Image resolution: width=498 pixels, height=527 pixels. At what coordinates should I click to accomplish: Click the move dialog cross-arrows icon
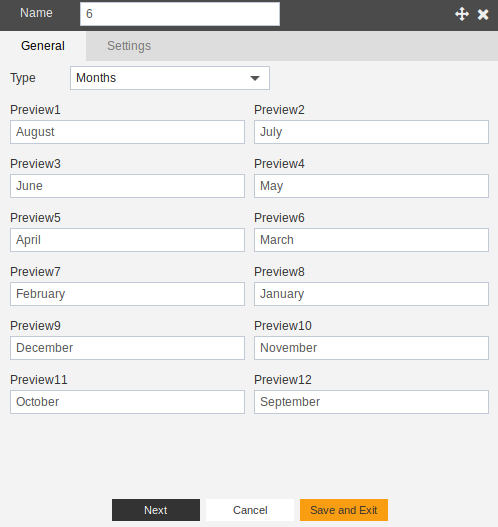click(x=462, y=14)
